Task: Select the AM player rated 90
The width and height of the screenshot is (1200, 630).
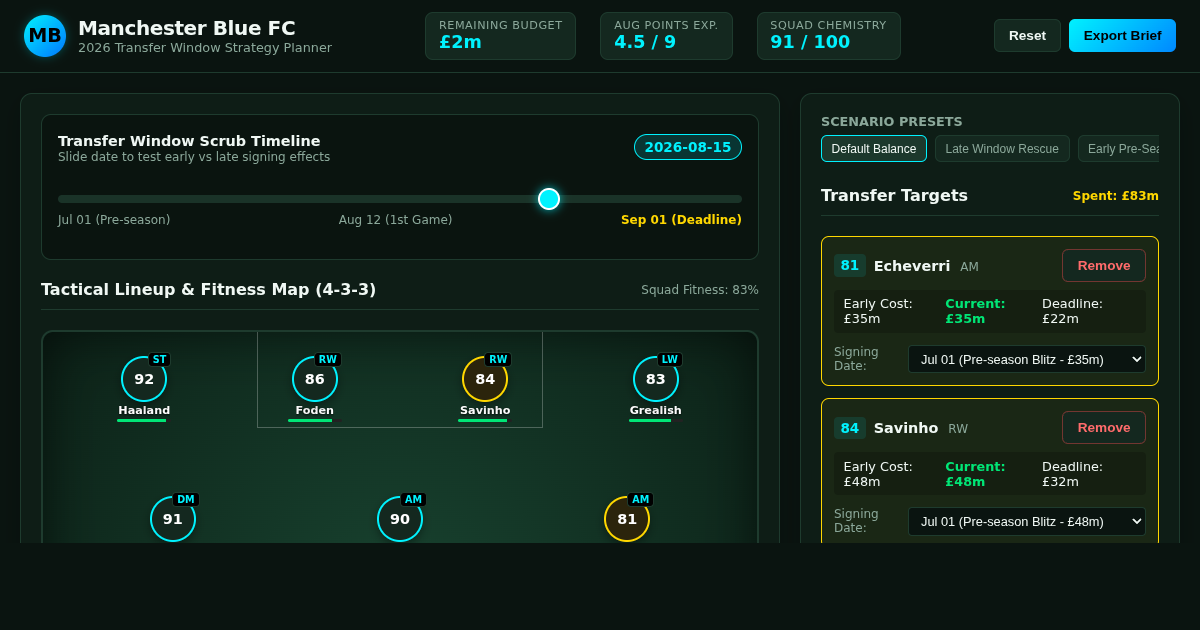Action: pos(400,519)
